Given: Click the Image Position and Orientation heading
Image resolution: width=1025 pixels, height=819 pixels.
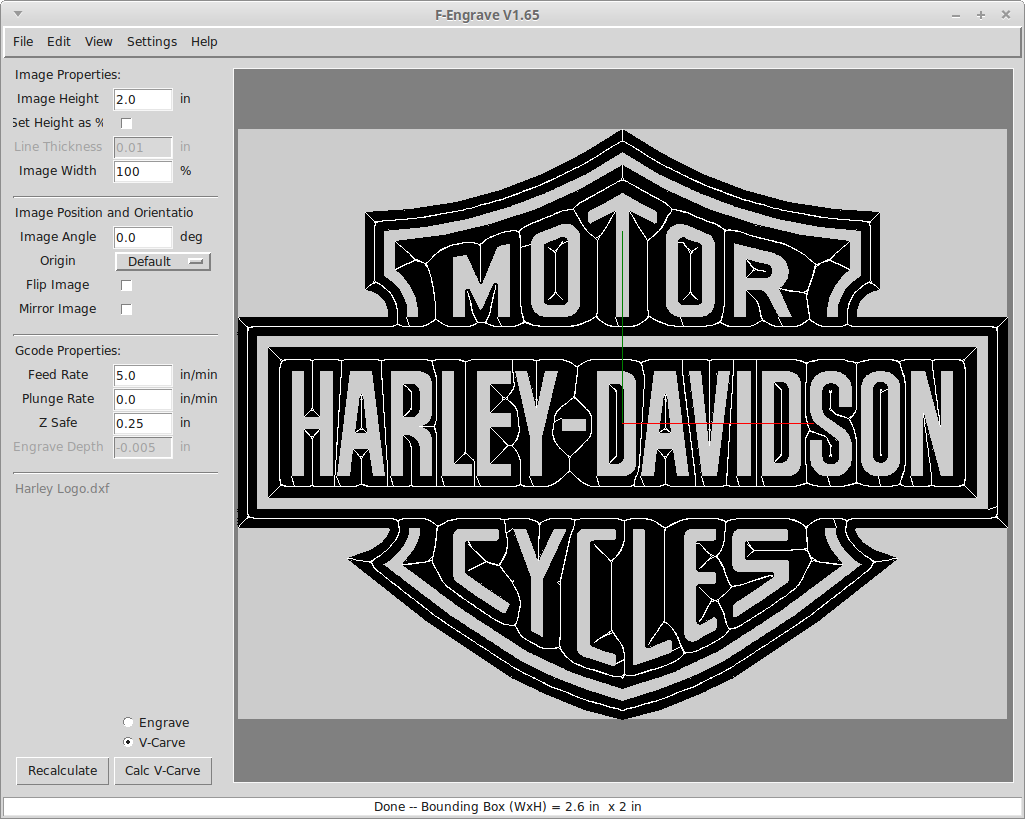Looking at the screenshot, I should pyautogui.click(x=104, y=212).
